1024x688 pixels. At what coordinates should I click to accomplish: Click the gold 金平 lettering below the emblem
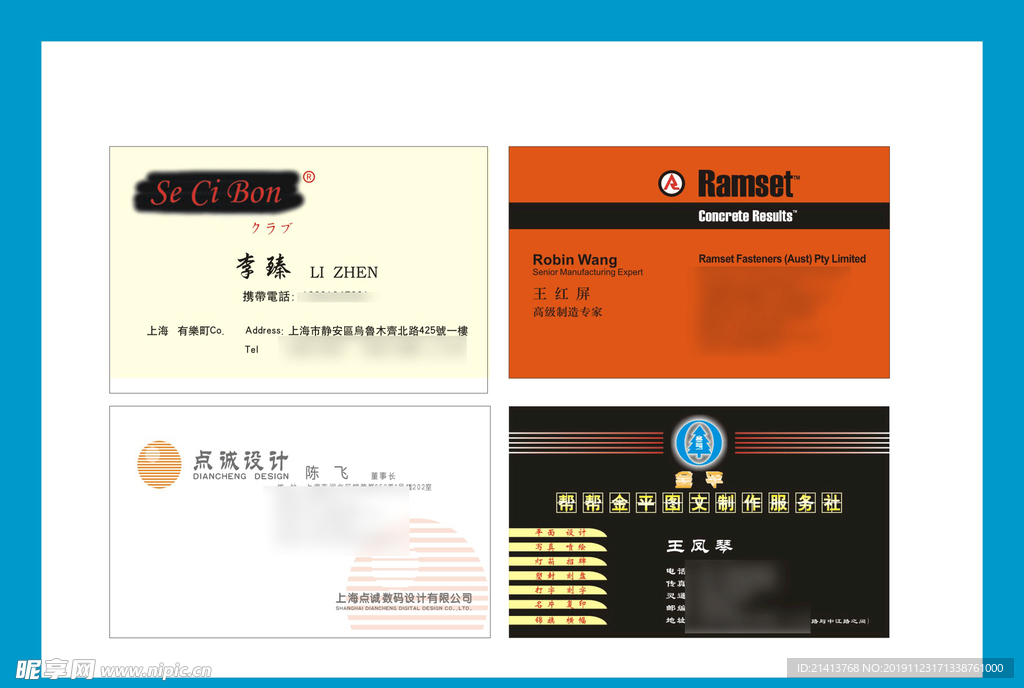coord(699,480)
